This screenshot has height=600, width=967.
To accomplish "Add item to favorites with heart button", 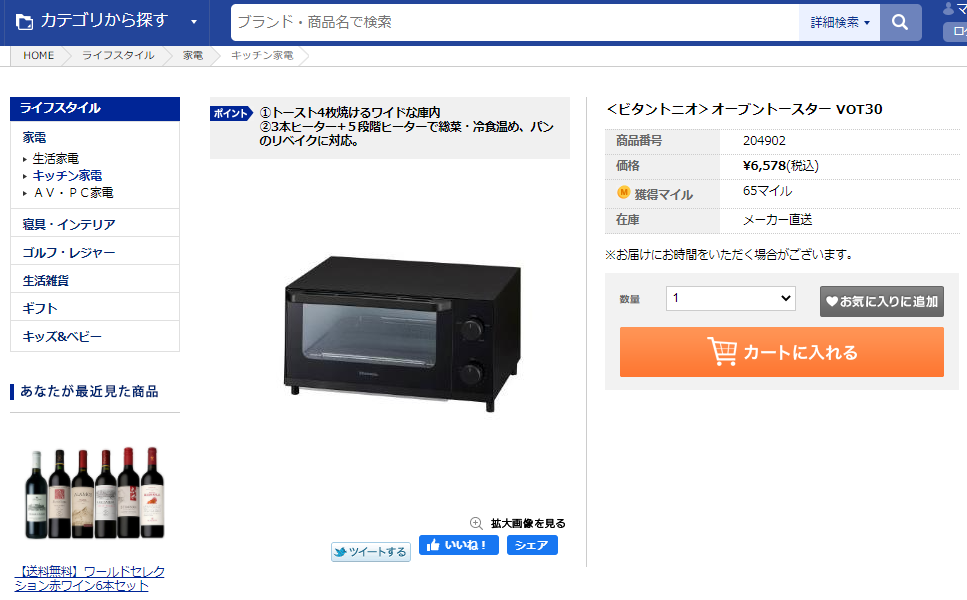I will coord(881,302).
